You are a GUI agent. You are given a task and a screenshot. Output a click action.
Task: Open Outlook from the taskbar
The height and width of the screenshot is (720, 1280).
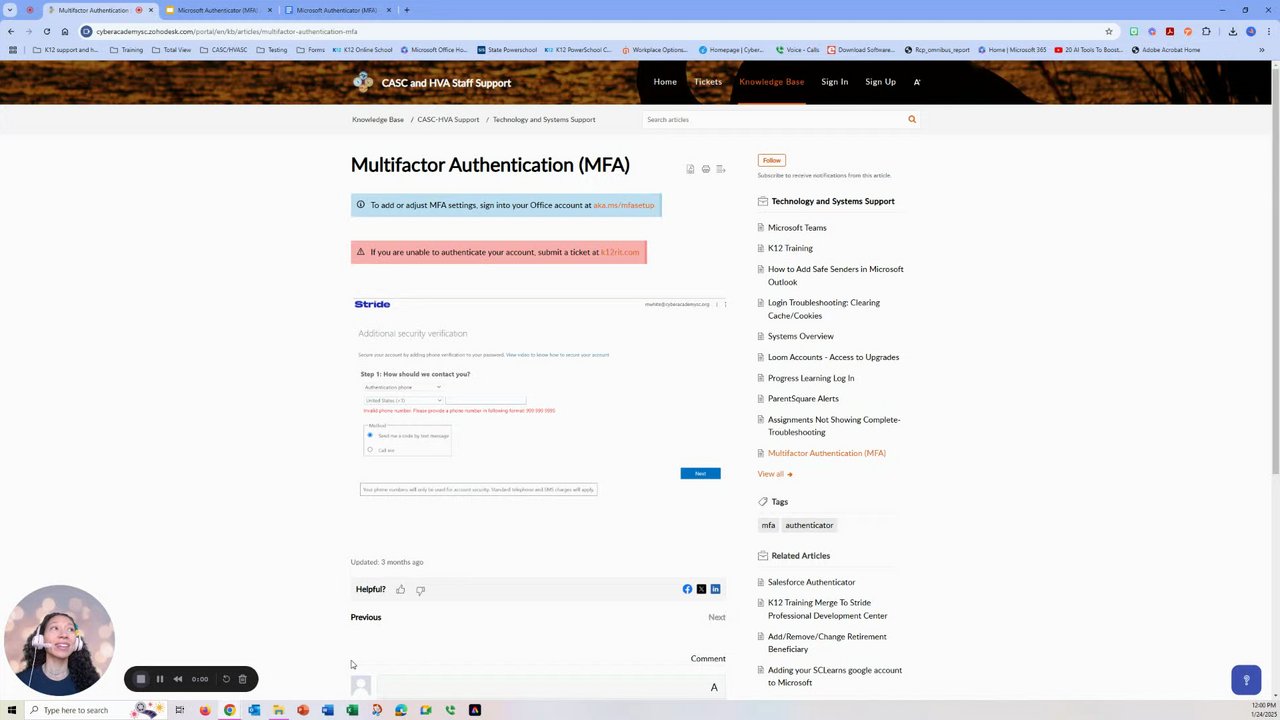pos(254,710)
